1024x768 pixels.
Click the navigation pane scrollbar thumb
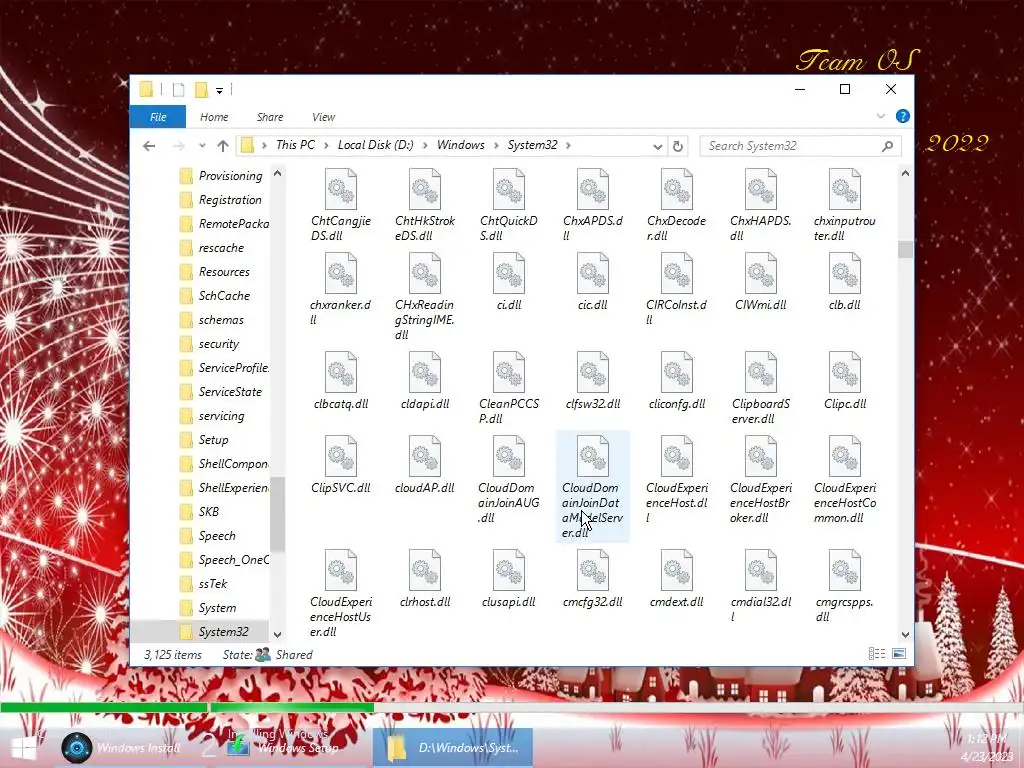[x=278, y=513]
